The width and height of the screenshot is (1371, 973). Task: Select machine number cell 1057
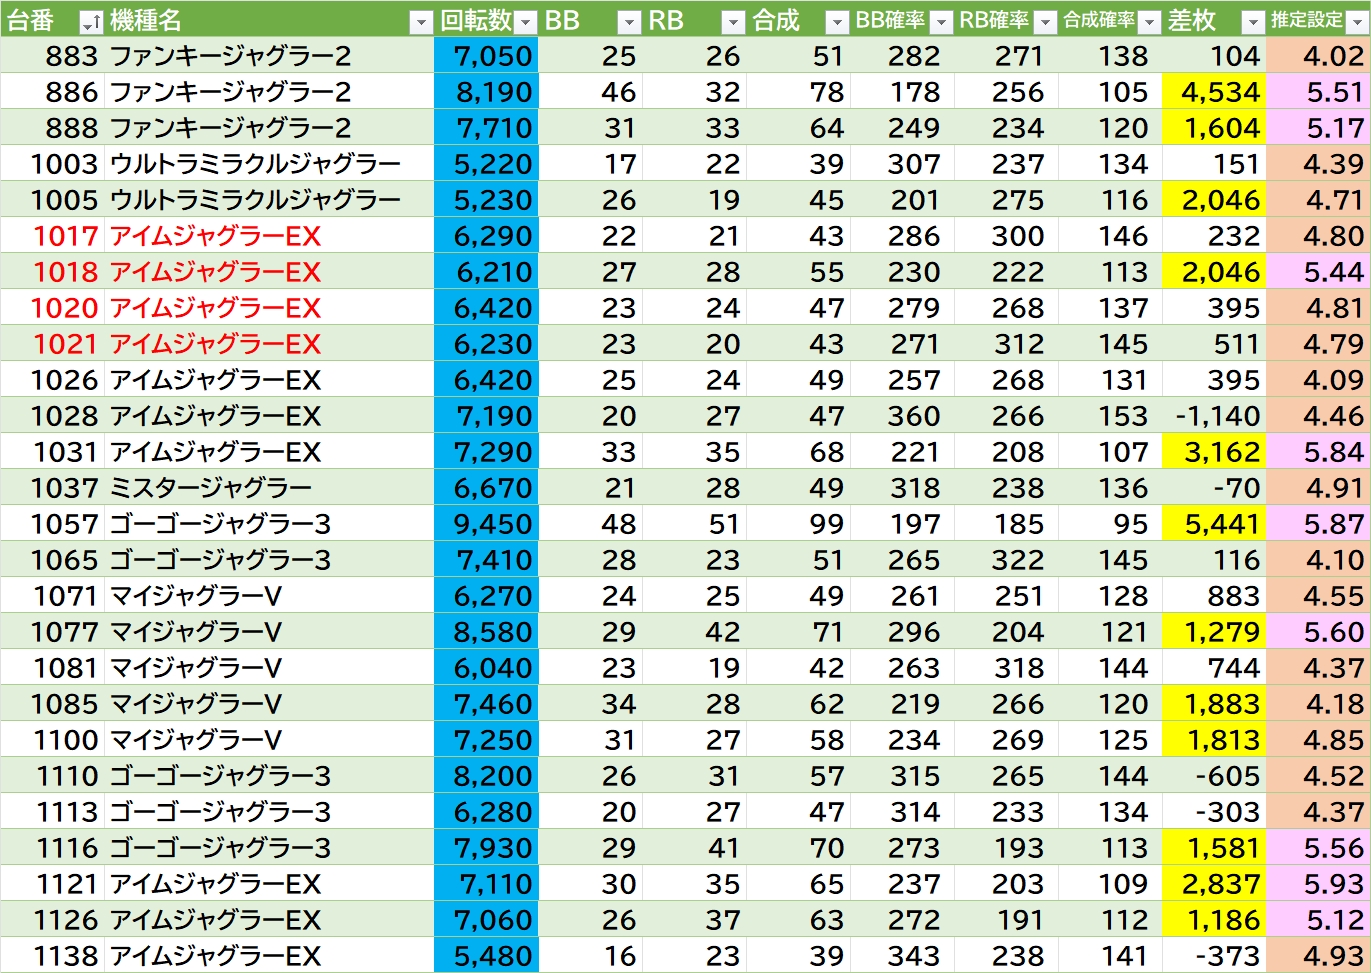53,524
